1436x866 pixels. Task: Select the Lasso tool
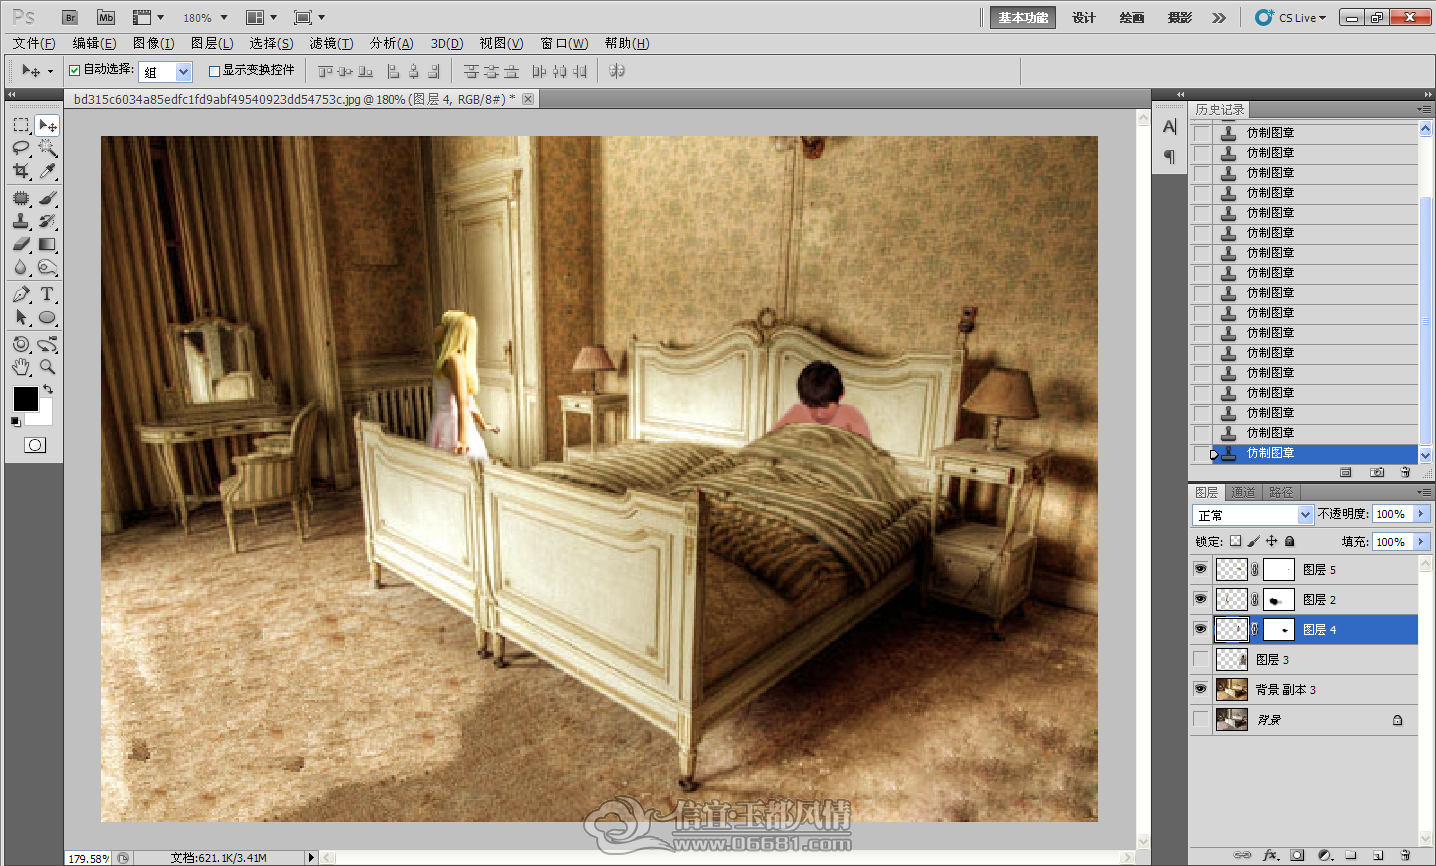point(21,148)
